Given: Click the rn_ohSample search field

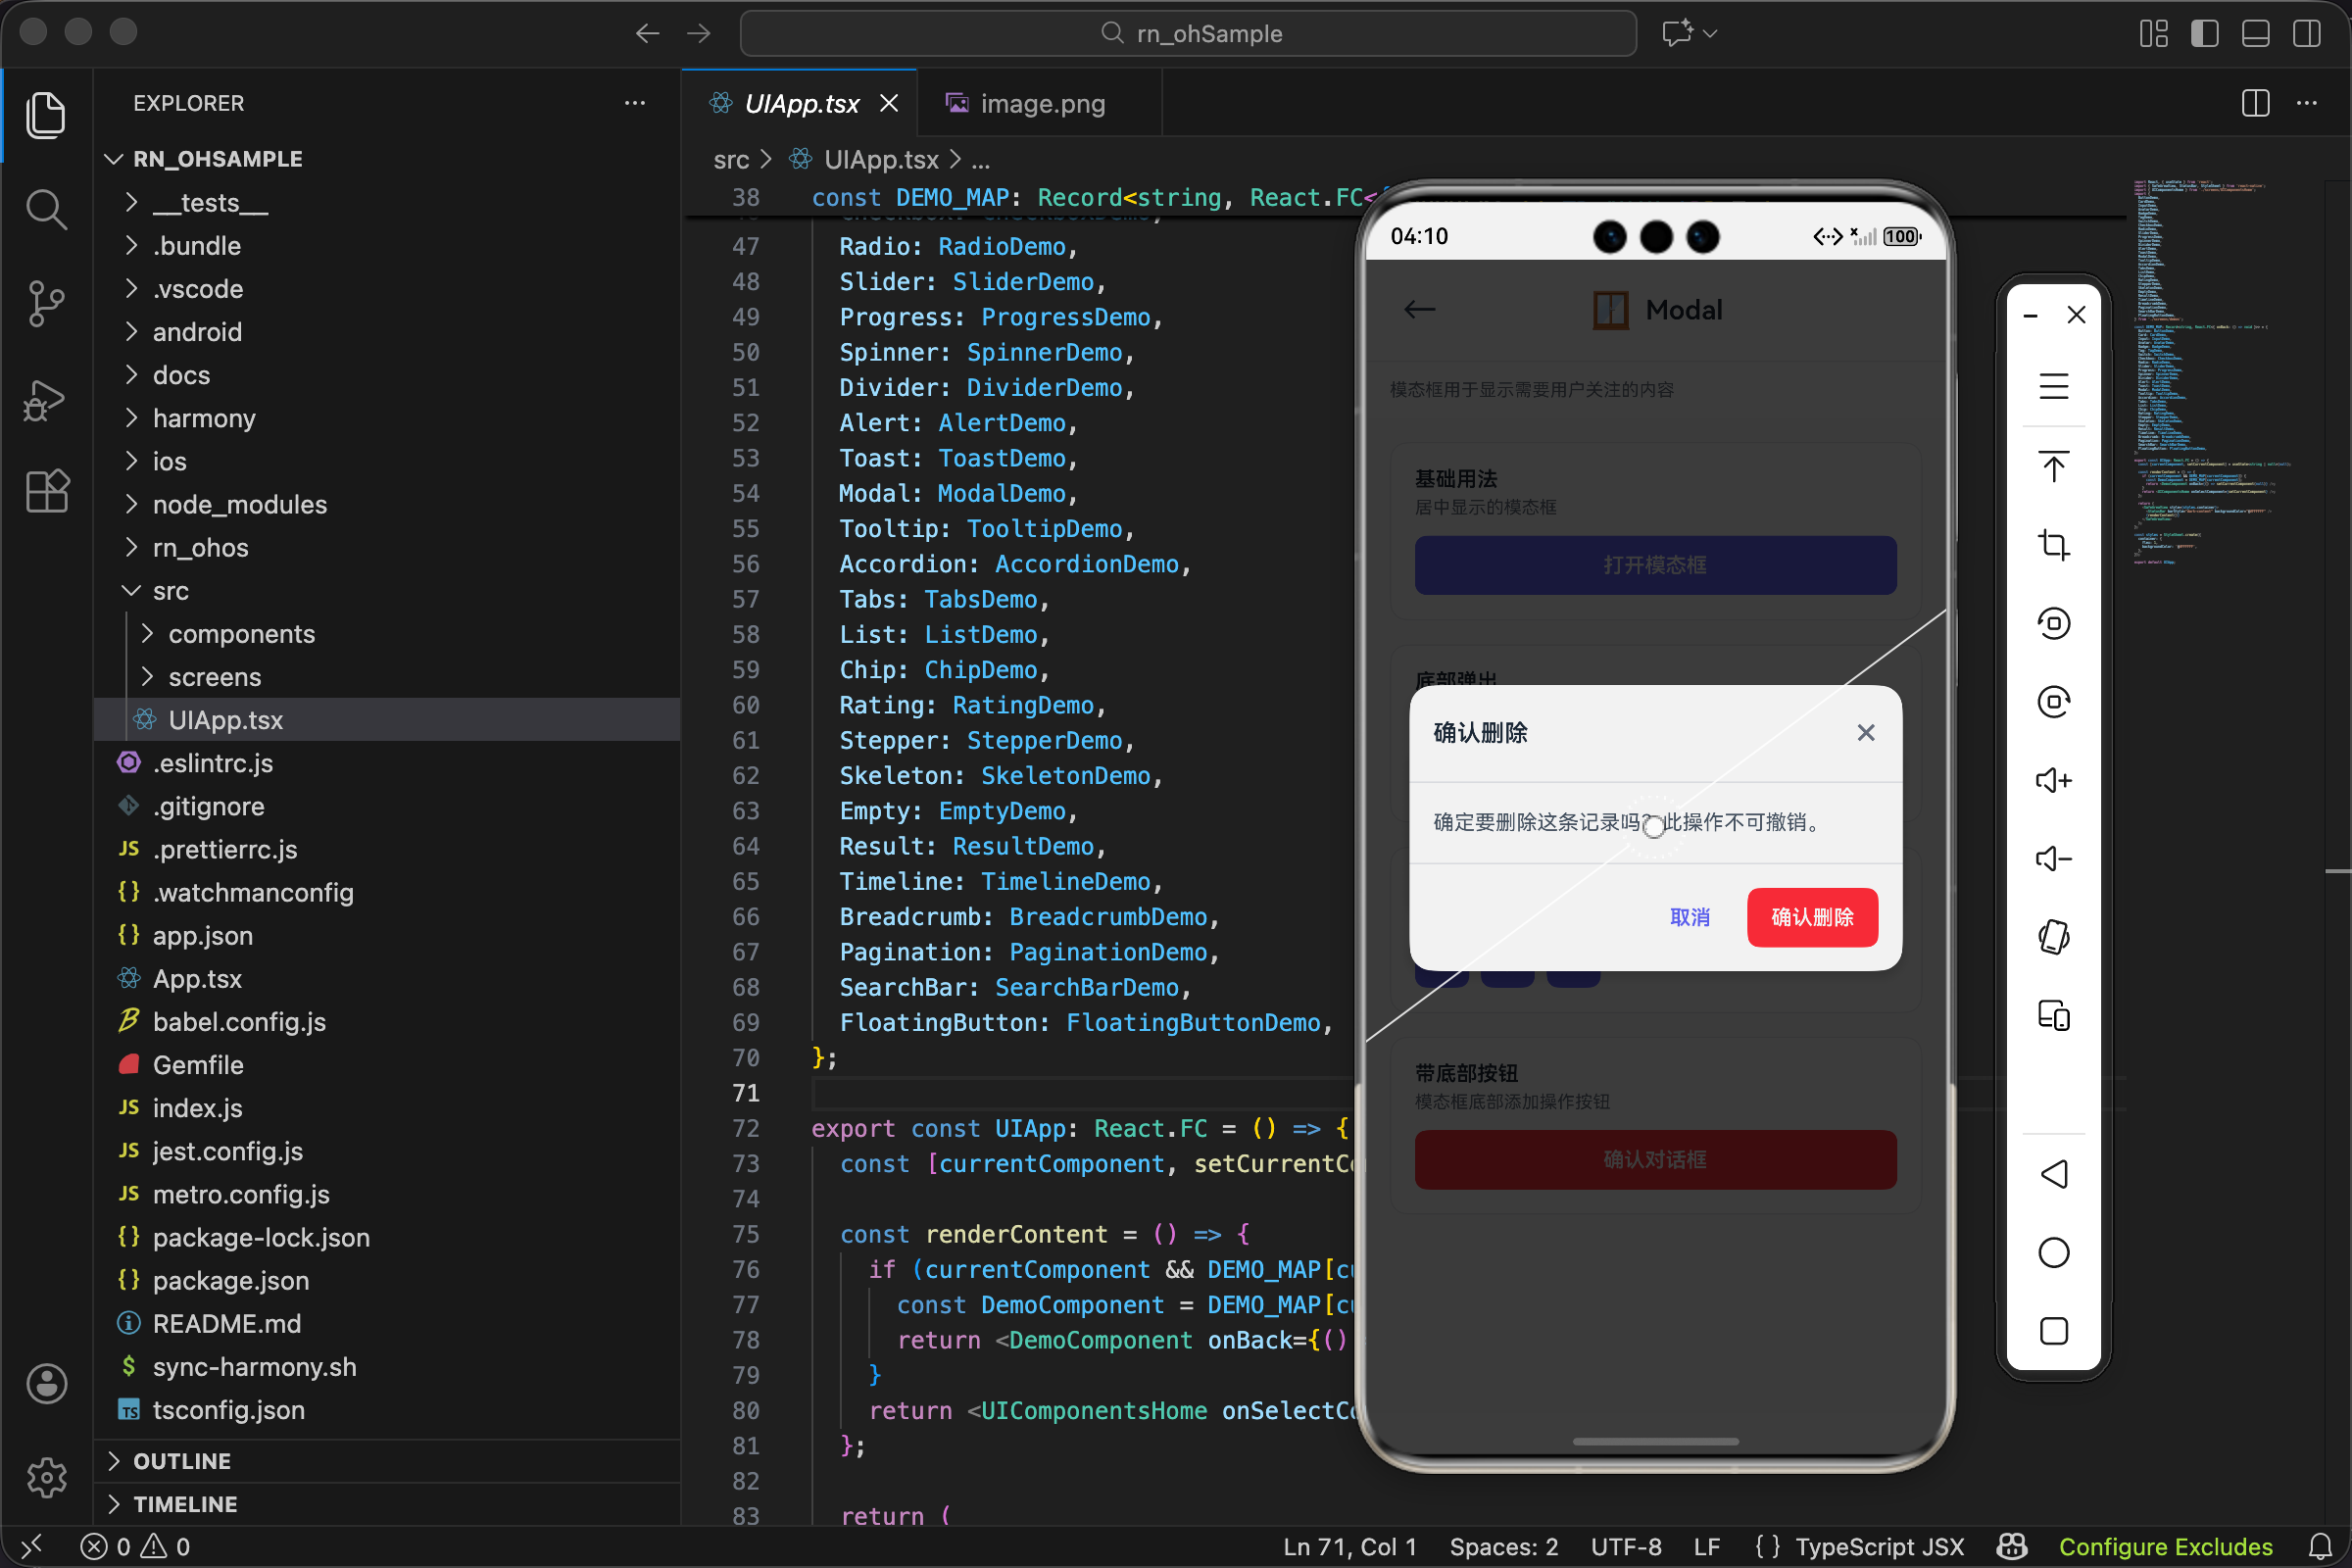Looking at the screenshot, I should 1188,33.
